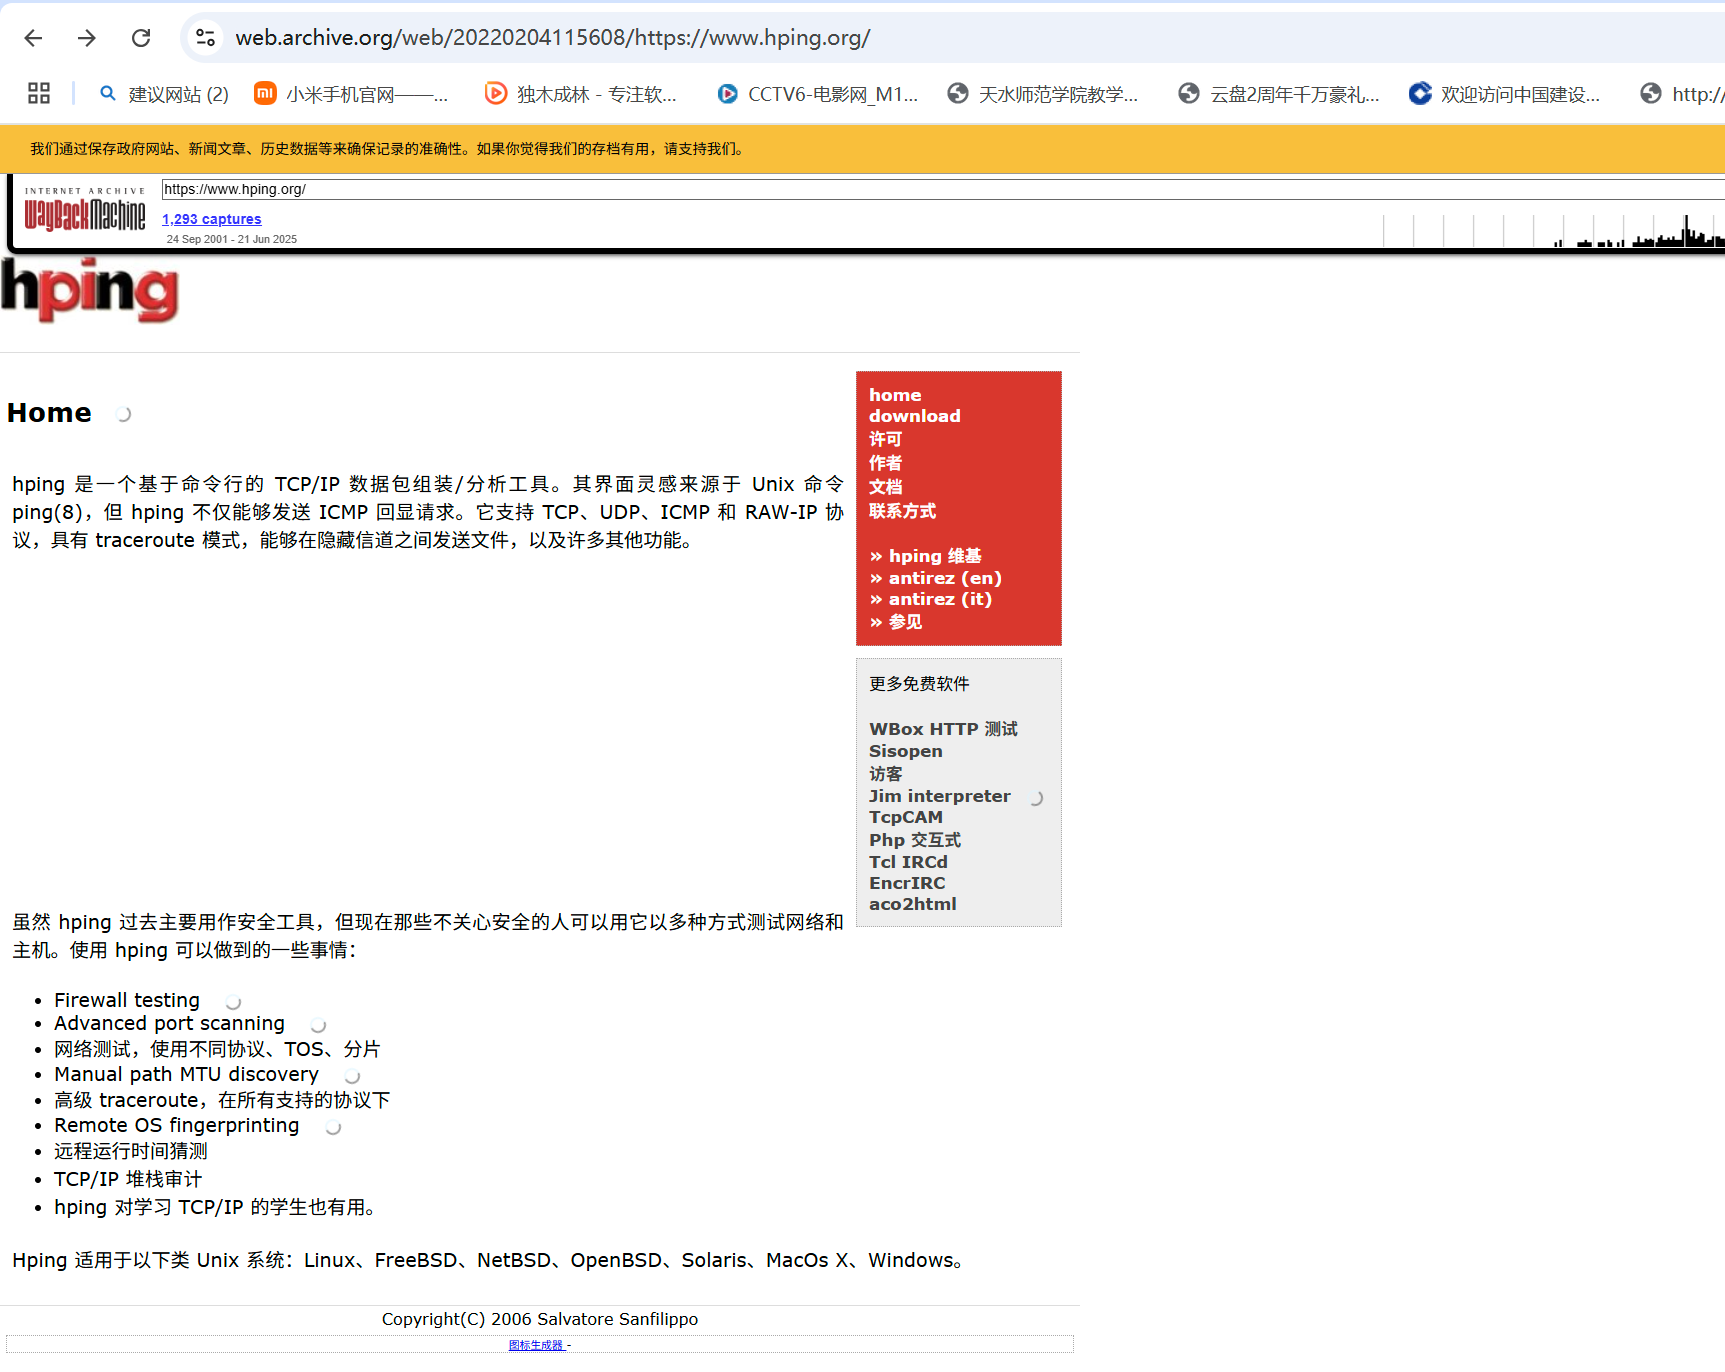The height and width of the screenshot is (1372, 1725).
Task: Open the CCTV6-电影网 bookmark
Action: (x=817, y=94)
